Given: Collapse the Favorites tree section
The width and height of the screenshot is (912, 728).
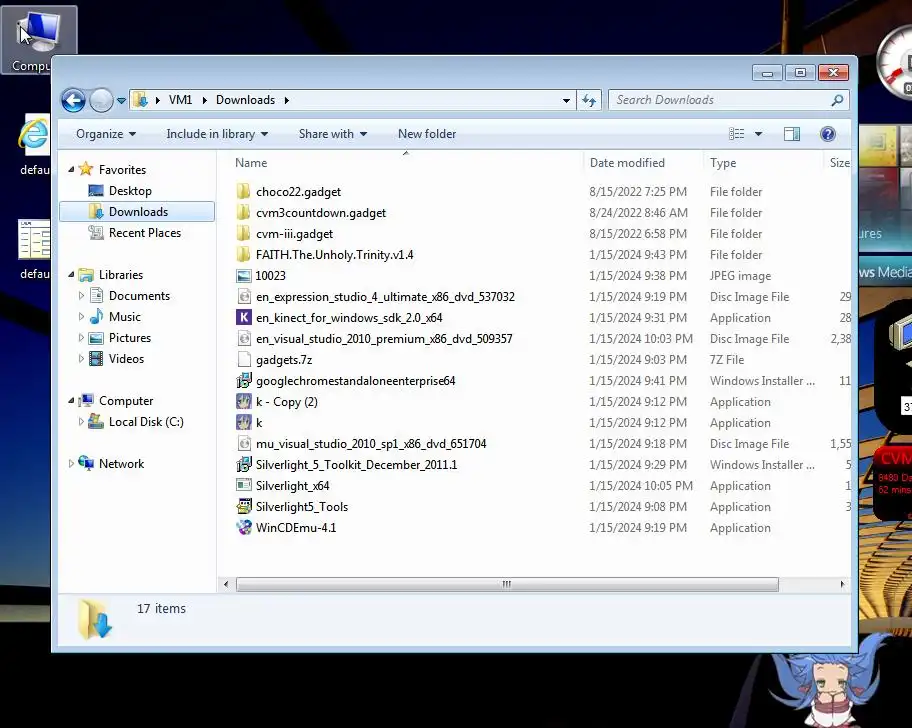Looking at the screenshot, I should click(x=71, y=170).
